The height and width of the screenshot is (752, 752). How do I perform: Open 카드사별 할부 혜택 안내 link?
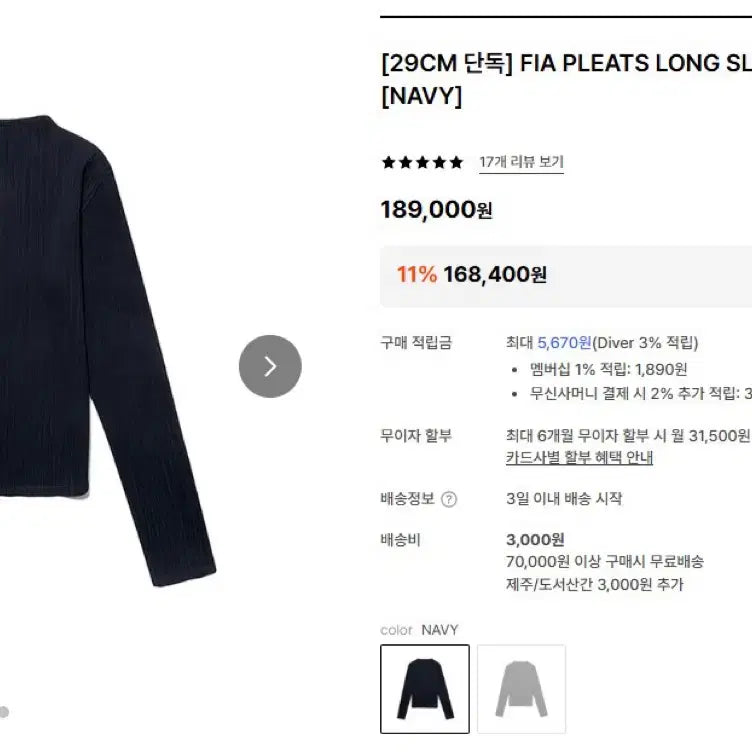point(579,457)
